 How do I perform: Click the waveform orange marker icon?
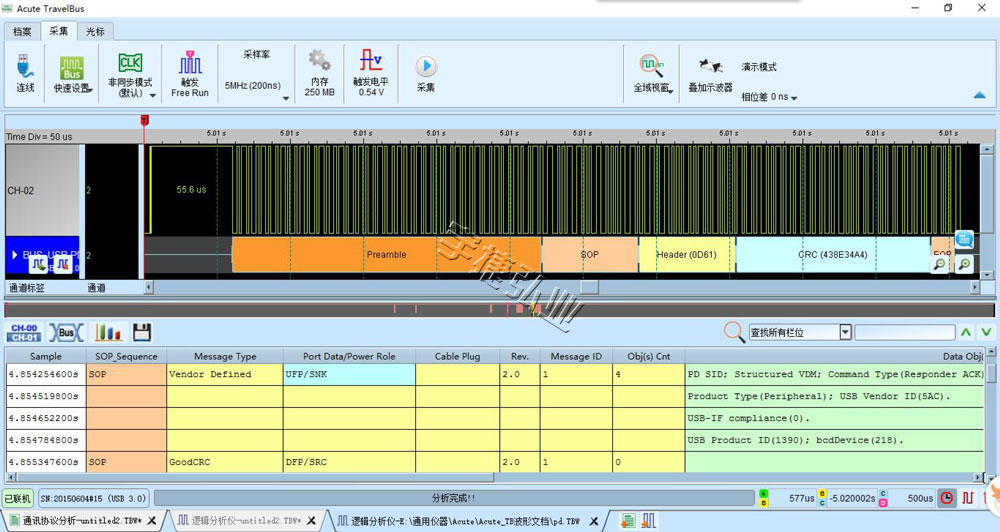[x=62, y=263]
